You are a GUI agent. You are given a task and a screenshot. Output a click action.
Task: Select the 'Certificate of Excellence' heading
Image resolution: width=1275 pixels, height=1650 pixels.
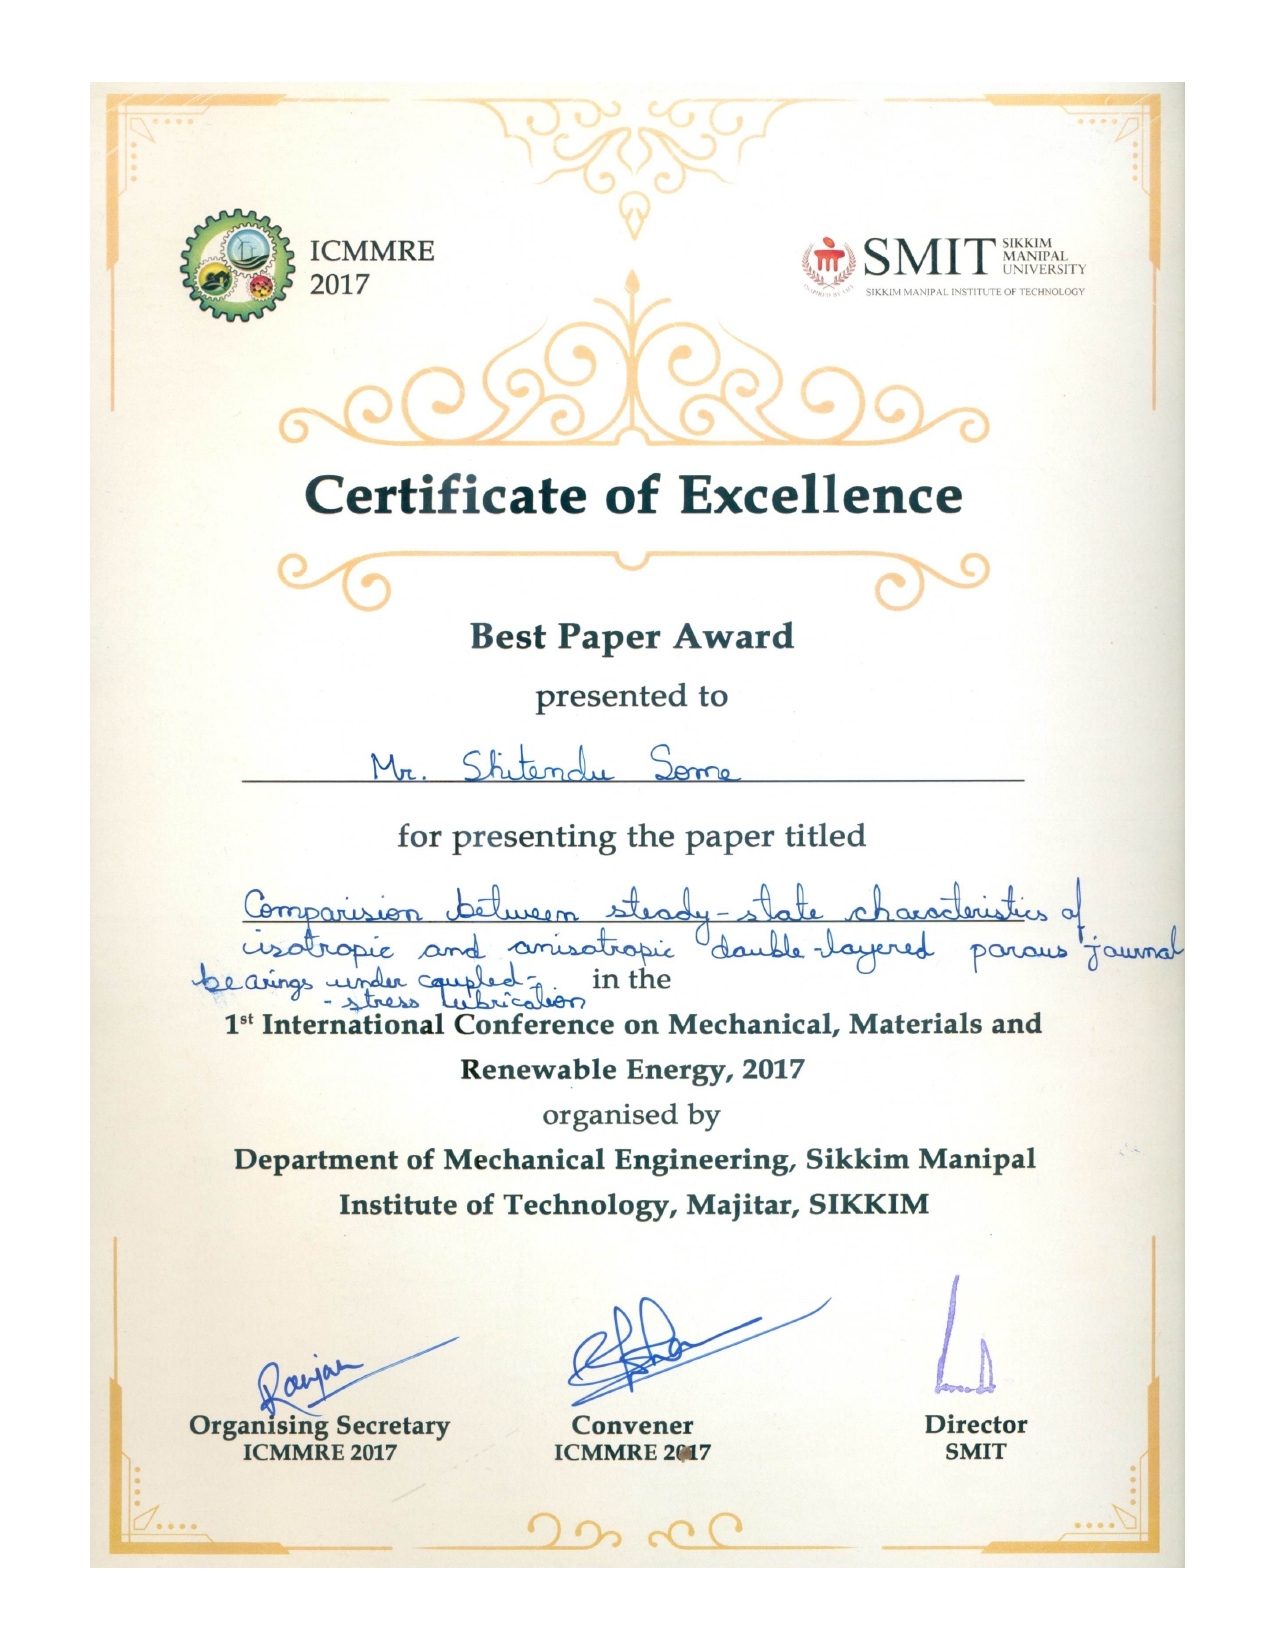click(633, 495)
